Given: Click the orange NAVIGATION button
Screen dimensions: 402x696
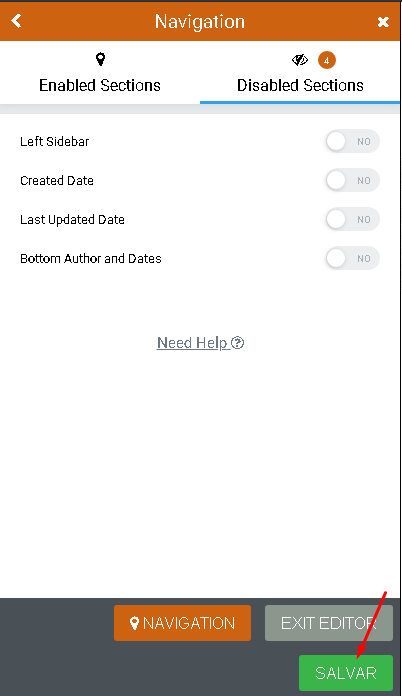Looking at the screenshot, I should click(x=182, y=623).
